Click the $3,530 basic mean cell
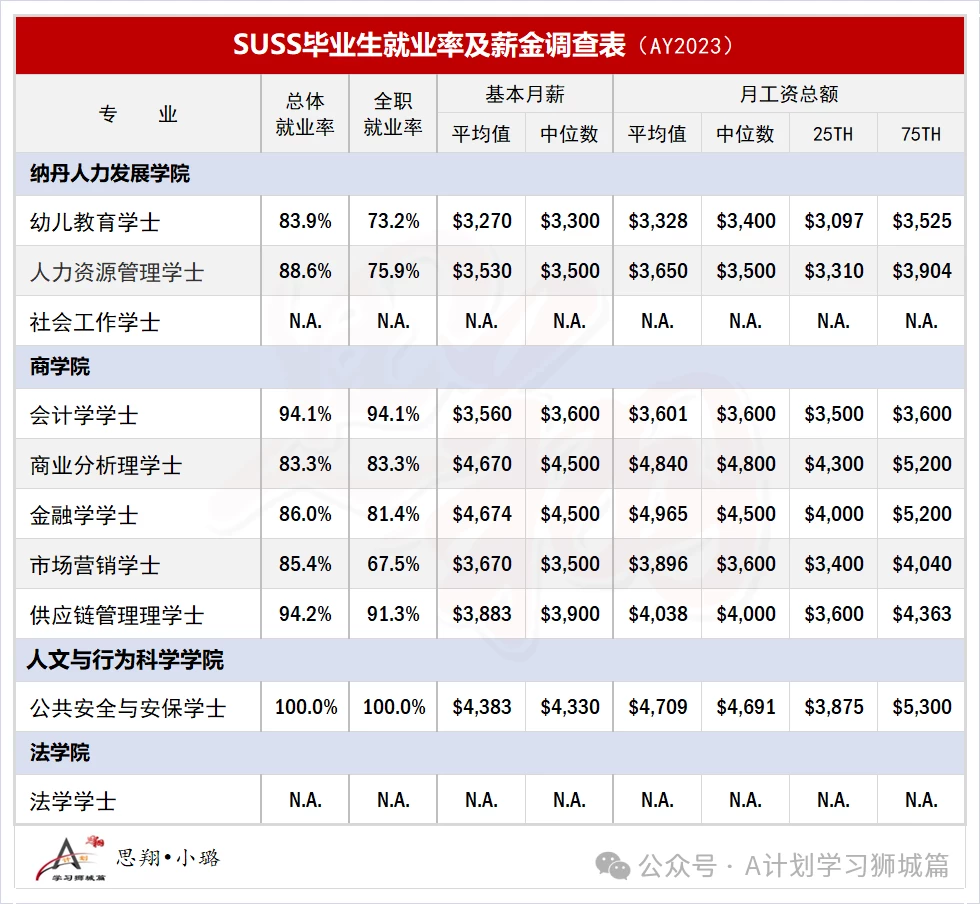The height and width of the screenshot is (904, 980). [481, 271]
